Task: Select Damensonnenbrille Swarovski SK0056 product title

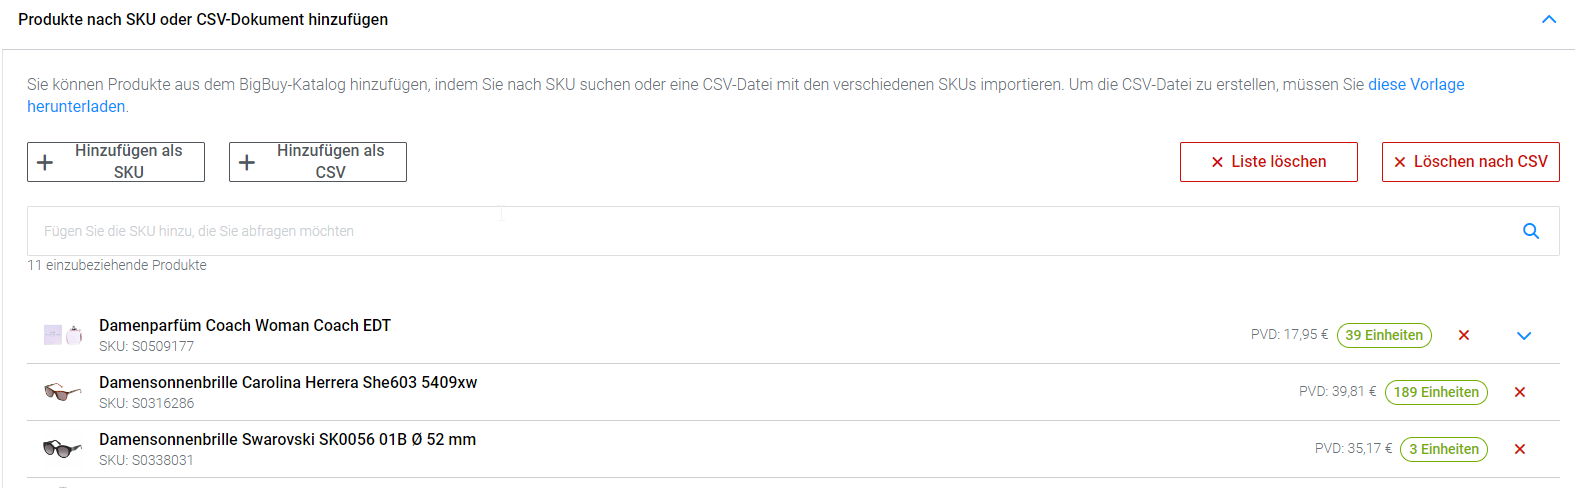Action: [x=287, y=439]
